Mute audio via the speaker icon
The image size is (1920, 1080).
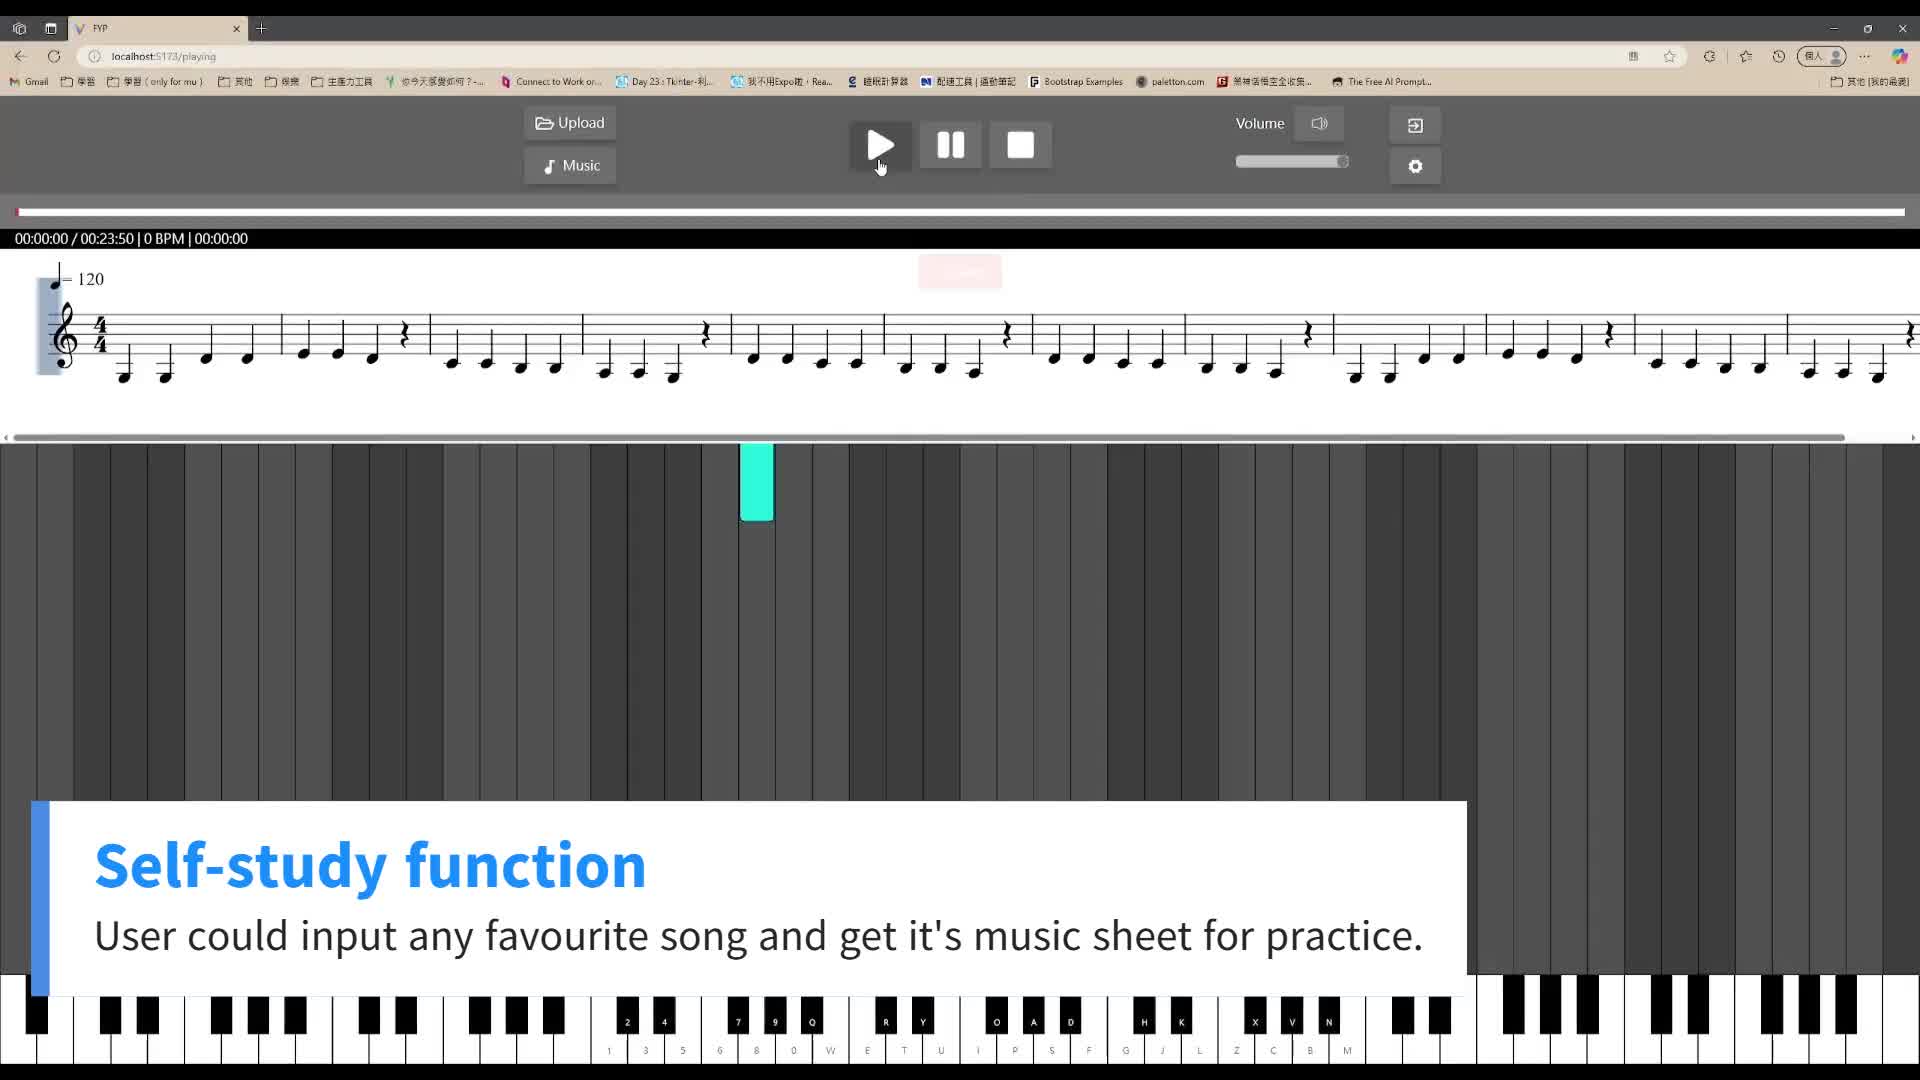pyautogui.click(x=1319, y=124)
